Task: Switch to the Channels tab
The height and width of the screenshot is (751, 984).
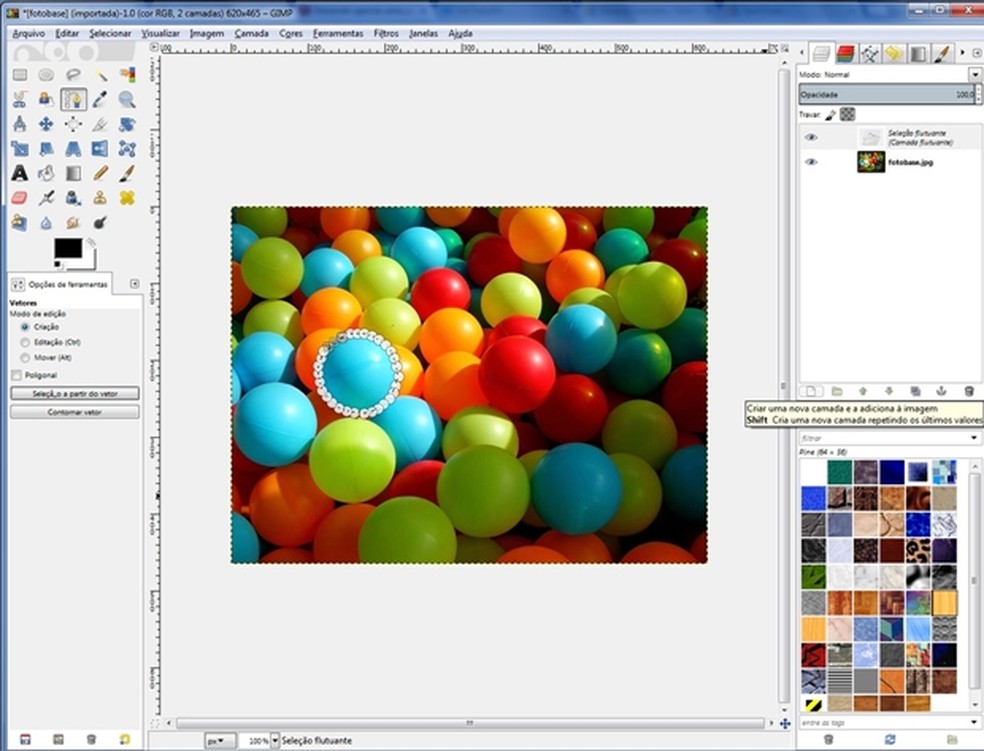Action: coord(845,54)
